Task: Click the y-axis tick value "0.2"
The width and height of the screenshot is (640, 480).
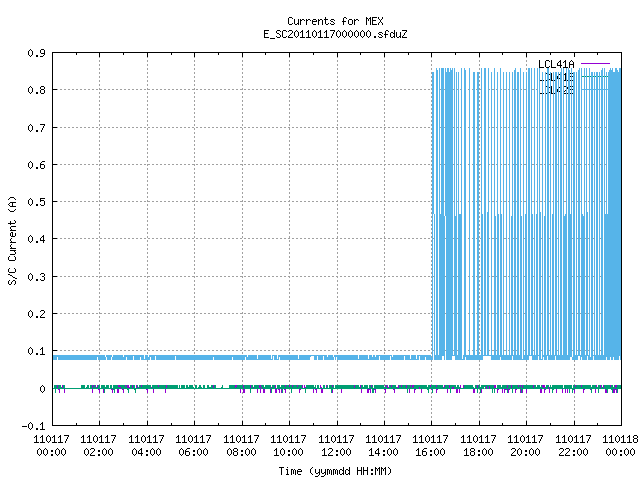Action: (36, 314)
